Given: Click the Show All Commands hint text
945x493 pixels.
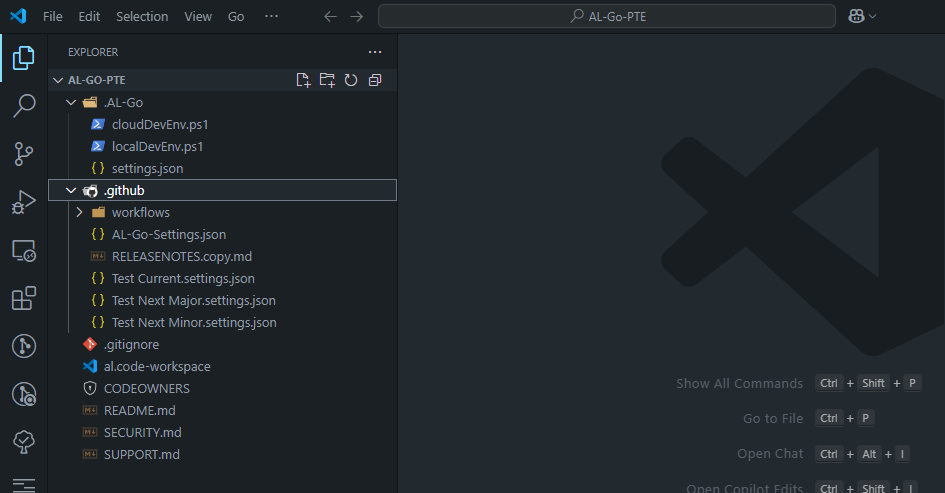Looking at the screenshot, I should [x=739, y=383].
